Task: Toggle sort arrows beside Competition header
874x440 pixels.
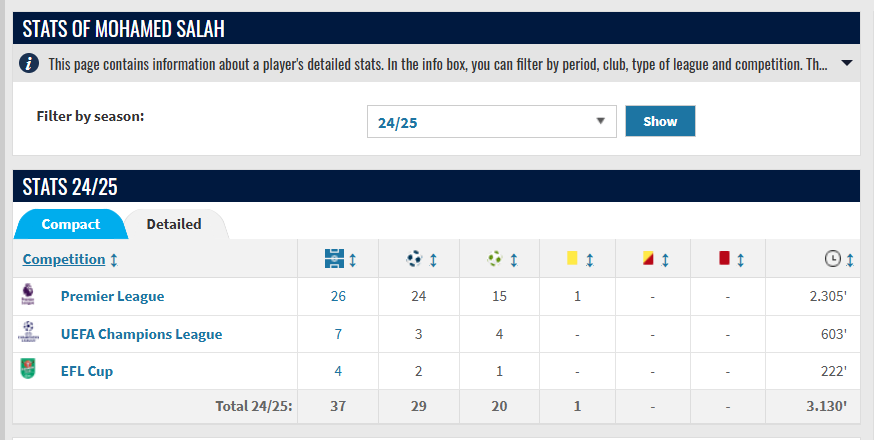Action: pos(114,260)
